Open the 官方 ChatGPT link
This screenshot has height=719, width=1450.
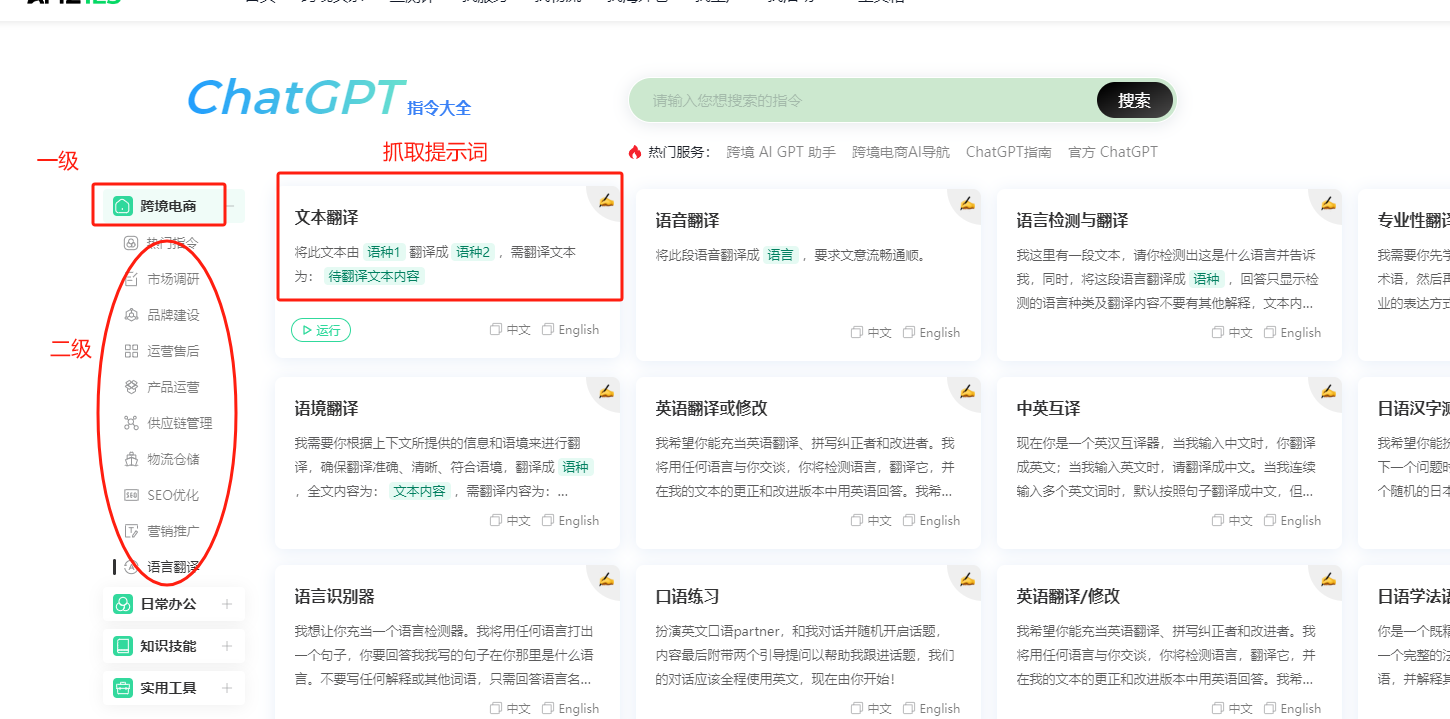coord(1113,152)
